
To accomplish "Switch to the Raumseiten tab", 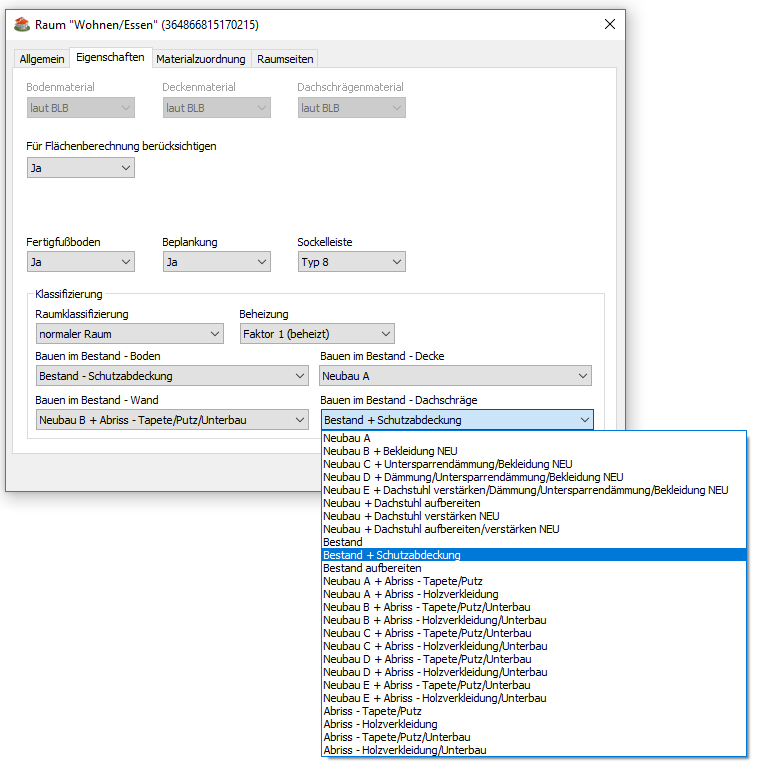I will pos(285,59).
